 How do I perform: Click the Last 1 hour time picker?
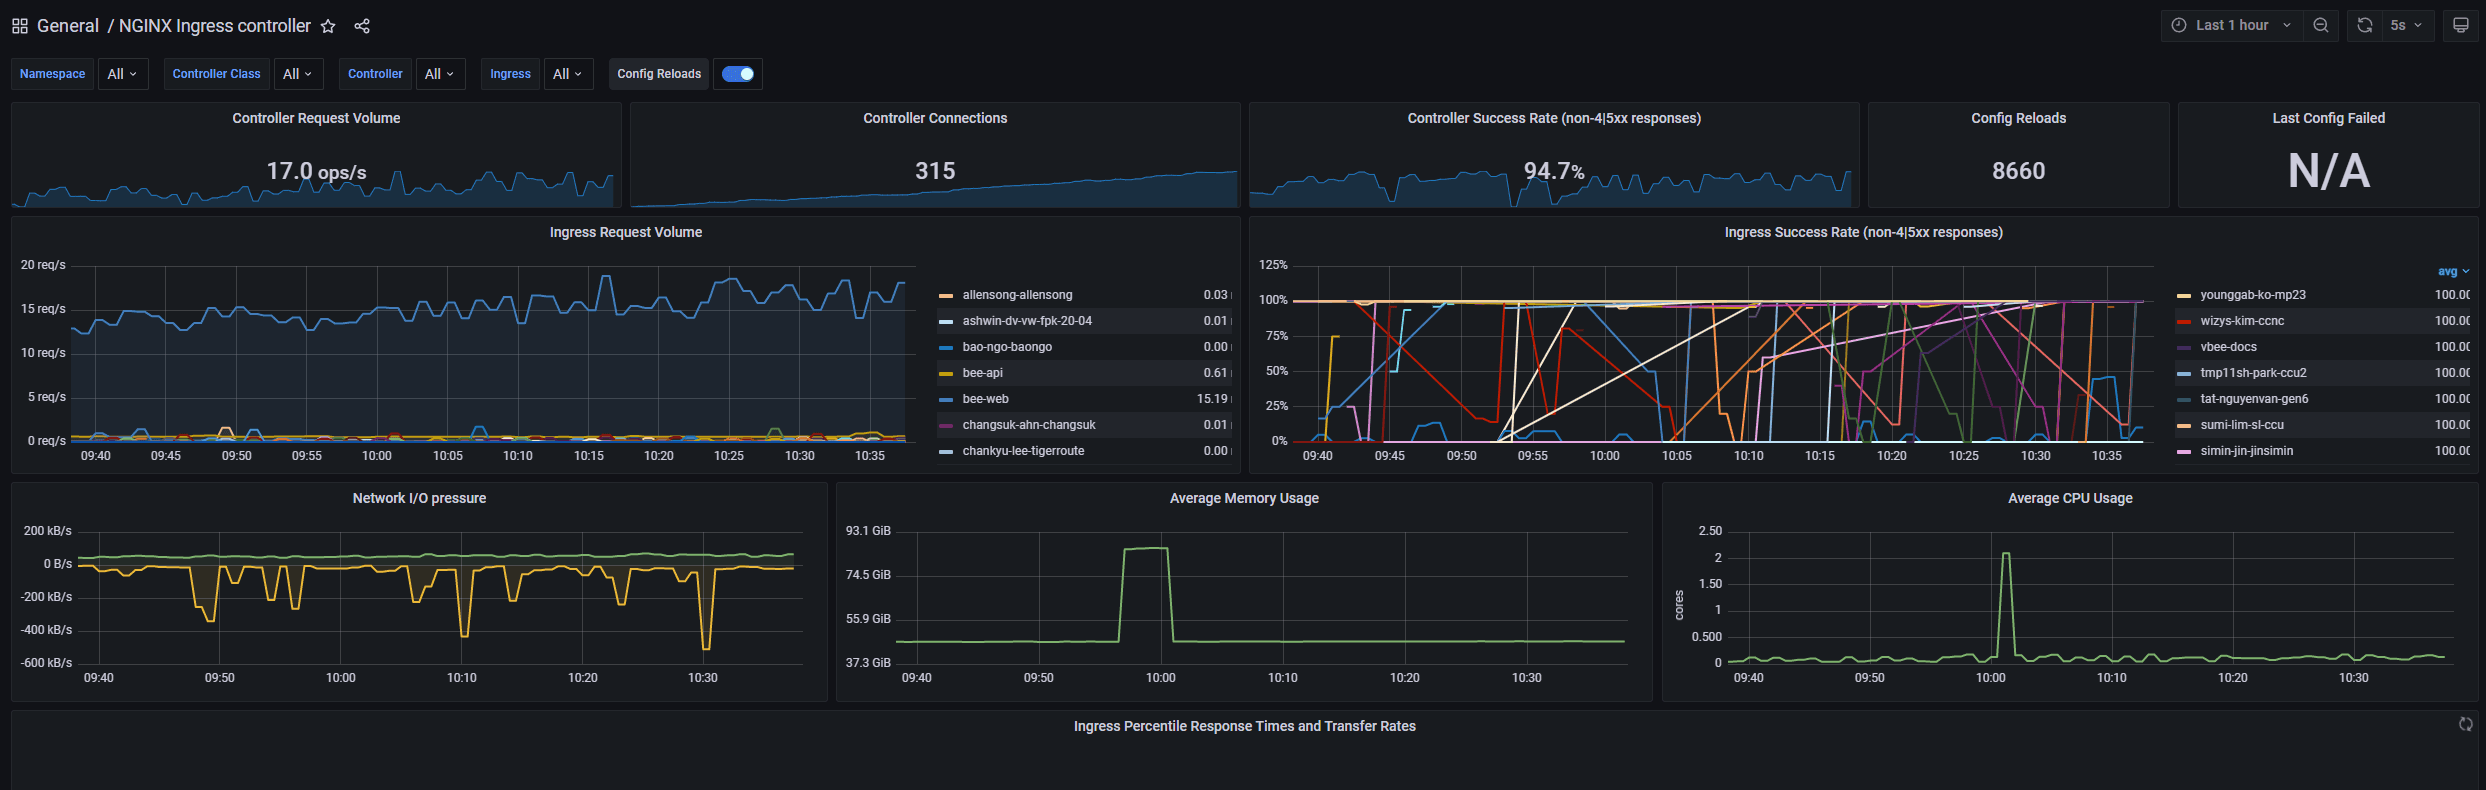click(2232, 26)
